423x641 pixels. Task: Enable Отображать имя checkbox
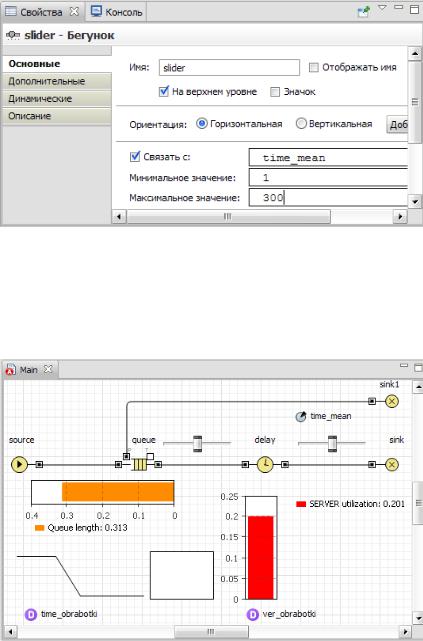click(x=313, y=67)
